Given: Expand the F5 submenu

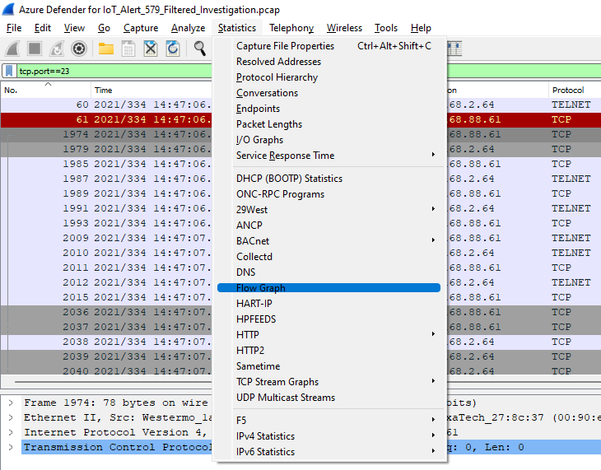Looking at the screenshot, I should [x=328, y=421].
